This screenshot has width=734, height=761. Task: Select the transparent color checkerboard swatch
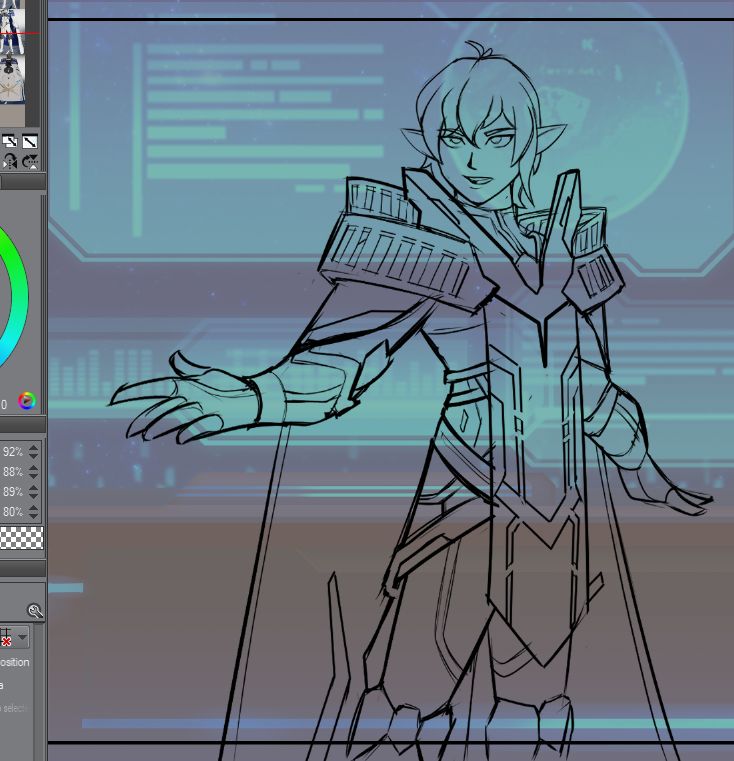pyautogui.click(x=21, y=538)
